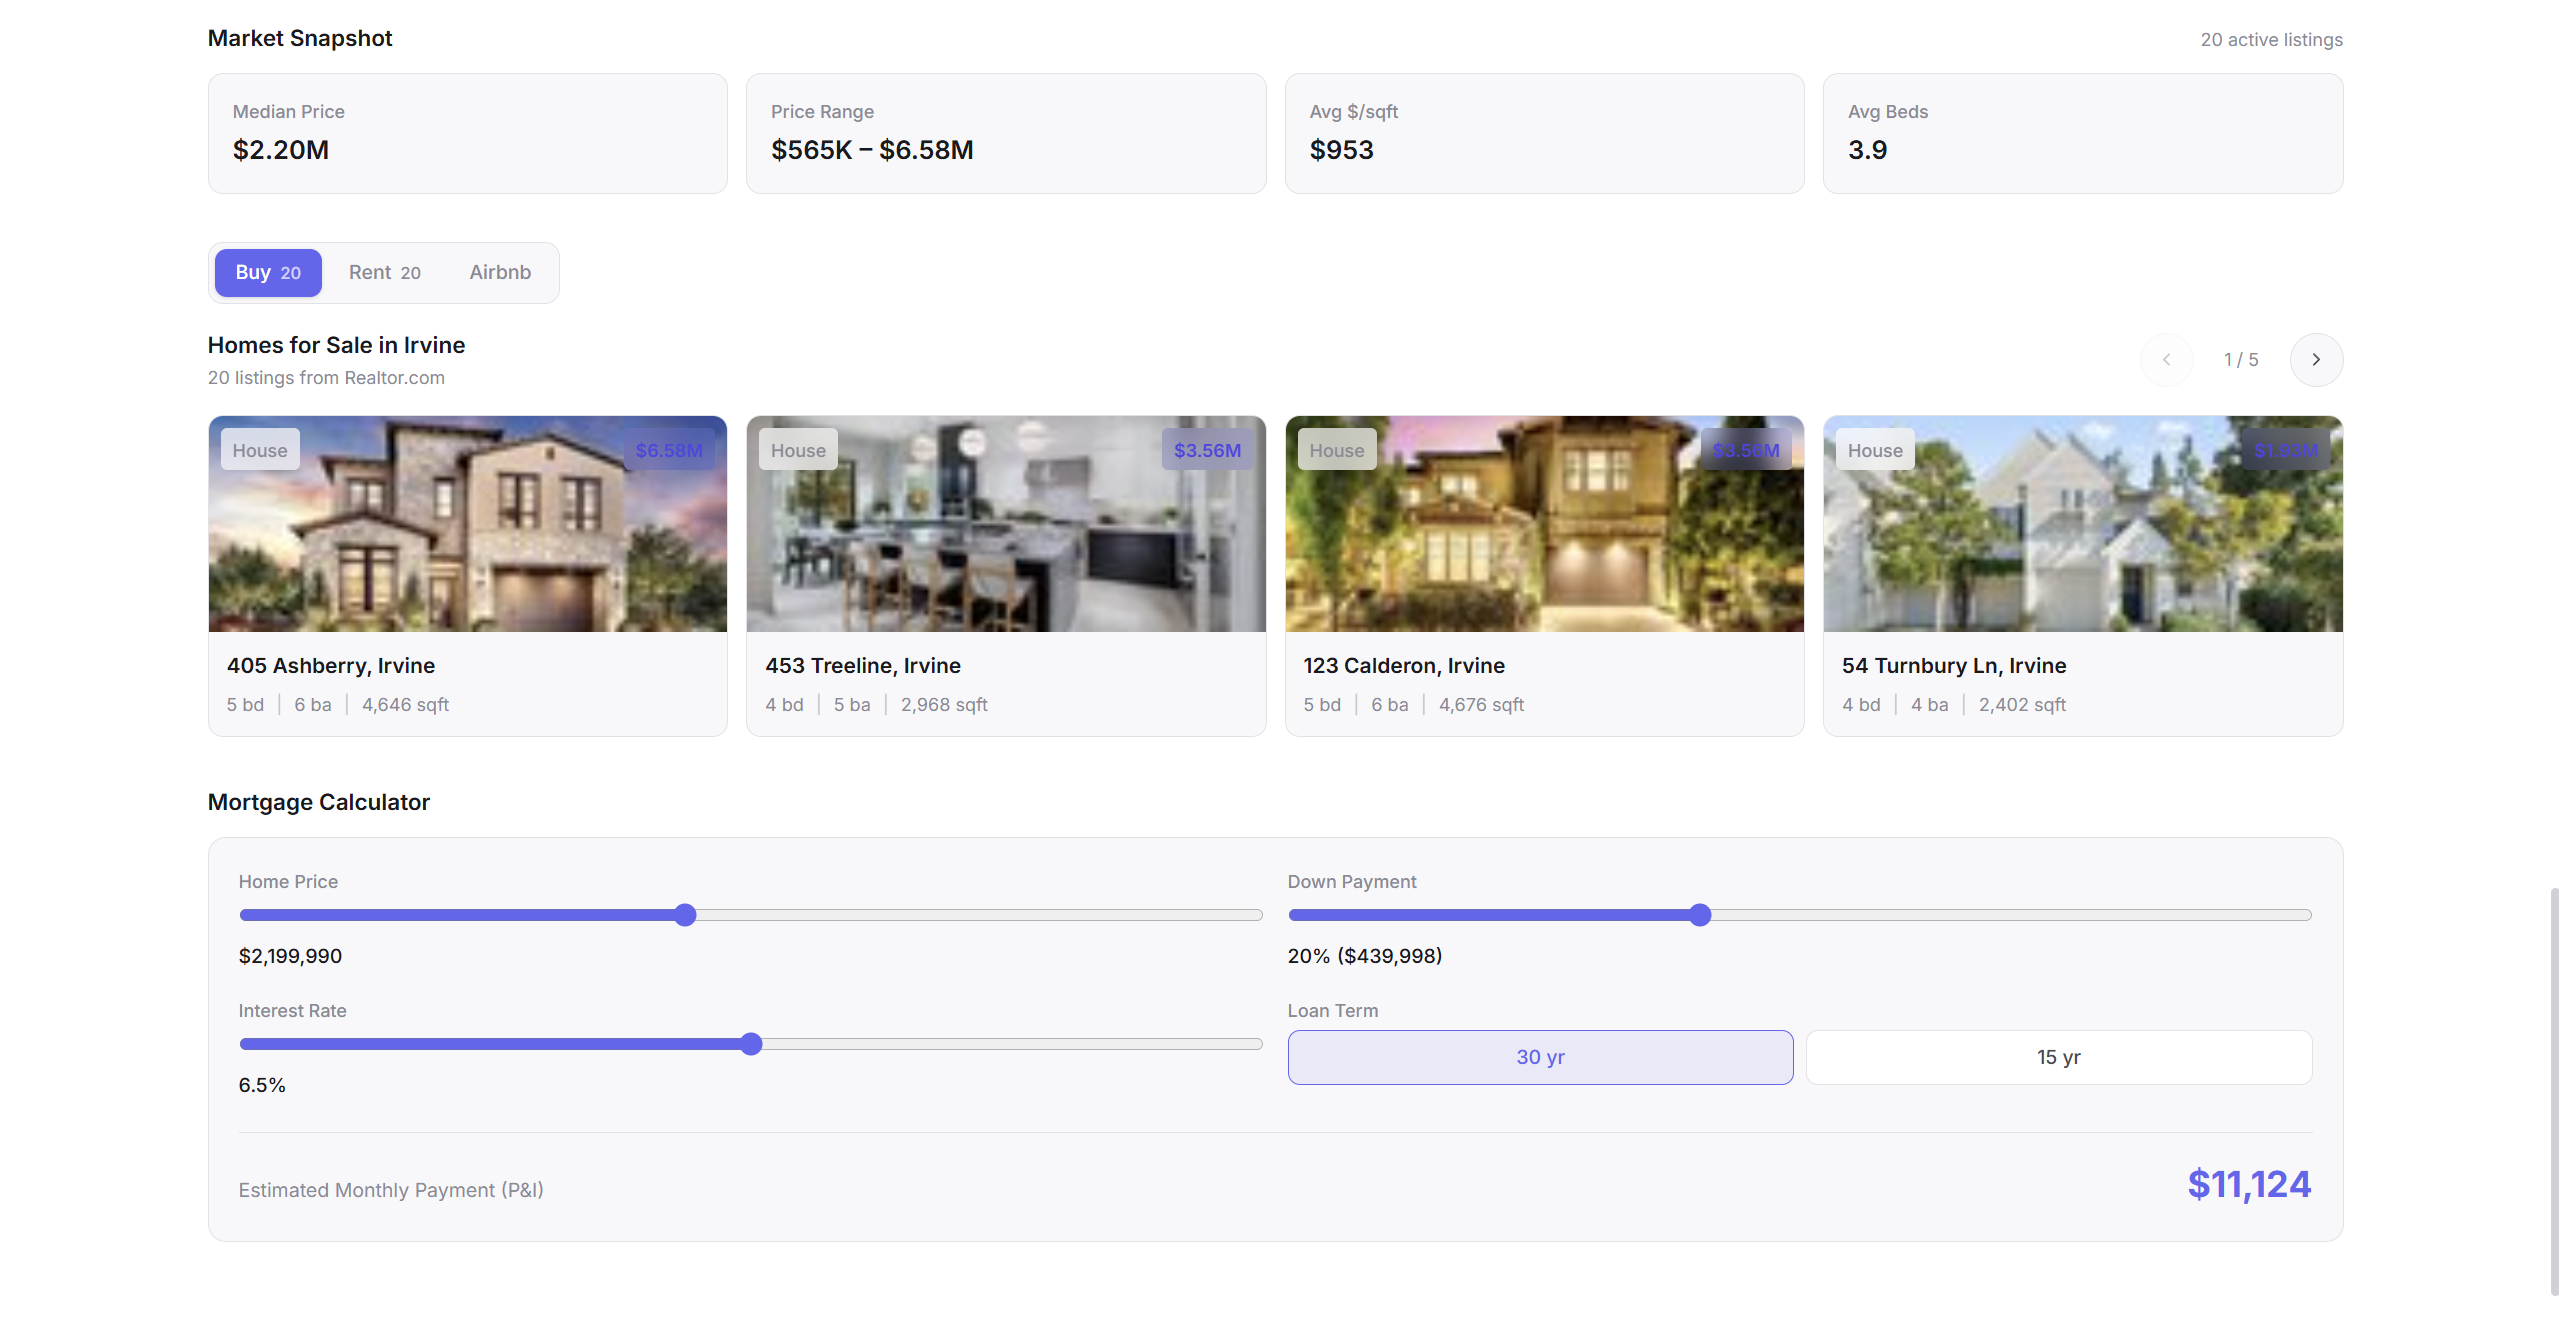Click the Median Price card
Screen dimensions: 2559x1328
point(467,133)
